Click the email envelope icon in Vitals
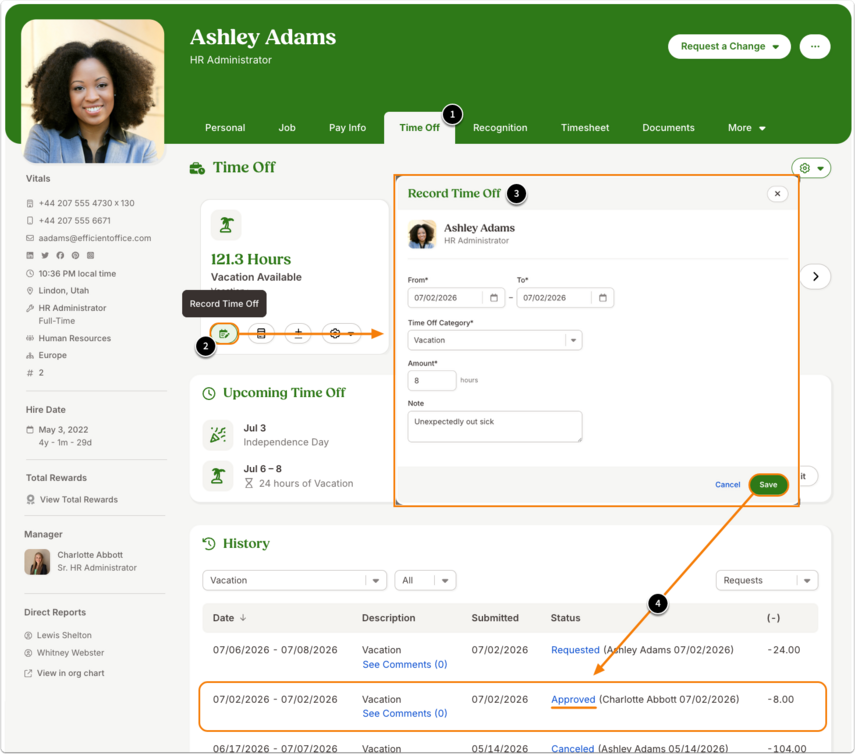 point(30,238)
